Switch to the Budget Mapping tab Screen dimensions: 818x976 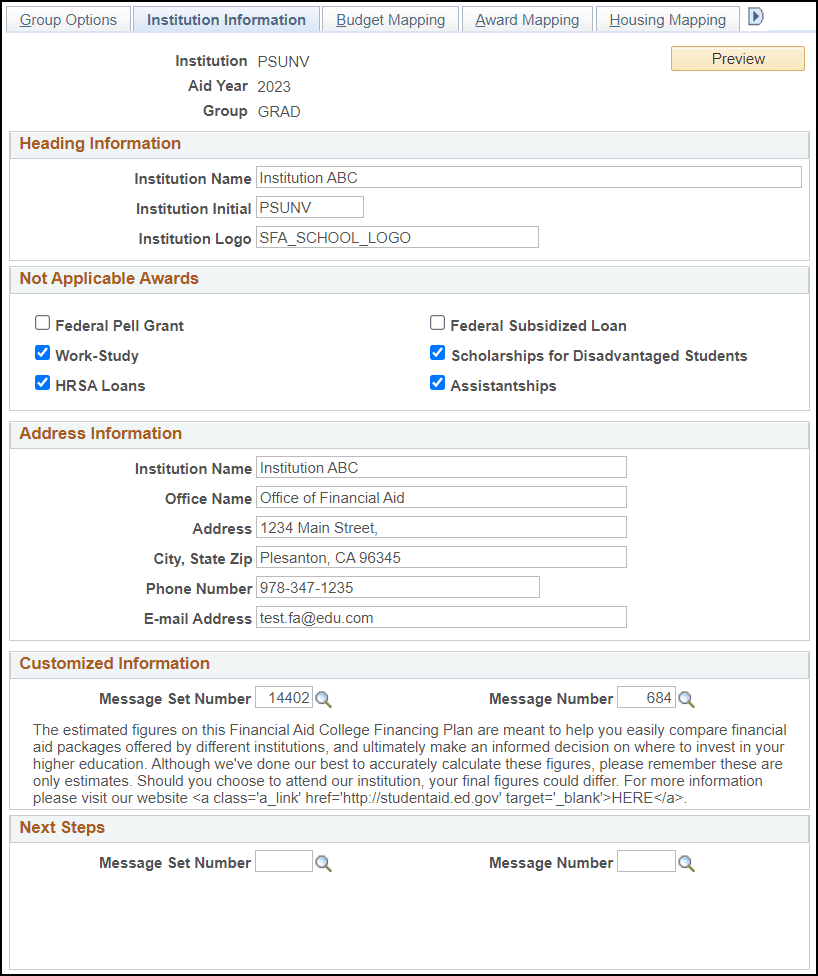coord(390,18)
